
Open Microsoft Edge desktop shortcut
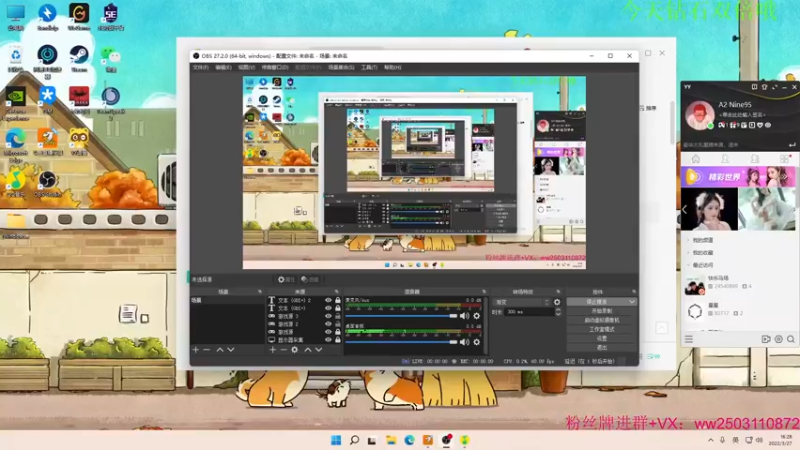point(15,143)
